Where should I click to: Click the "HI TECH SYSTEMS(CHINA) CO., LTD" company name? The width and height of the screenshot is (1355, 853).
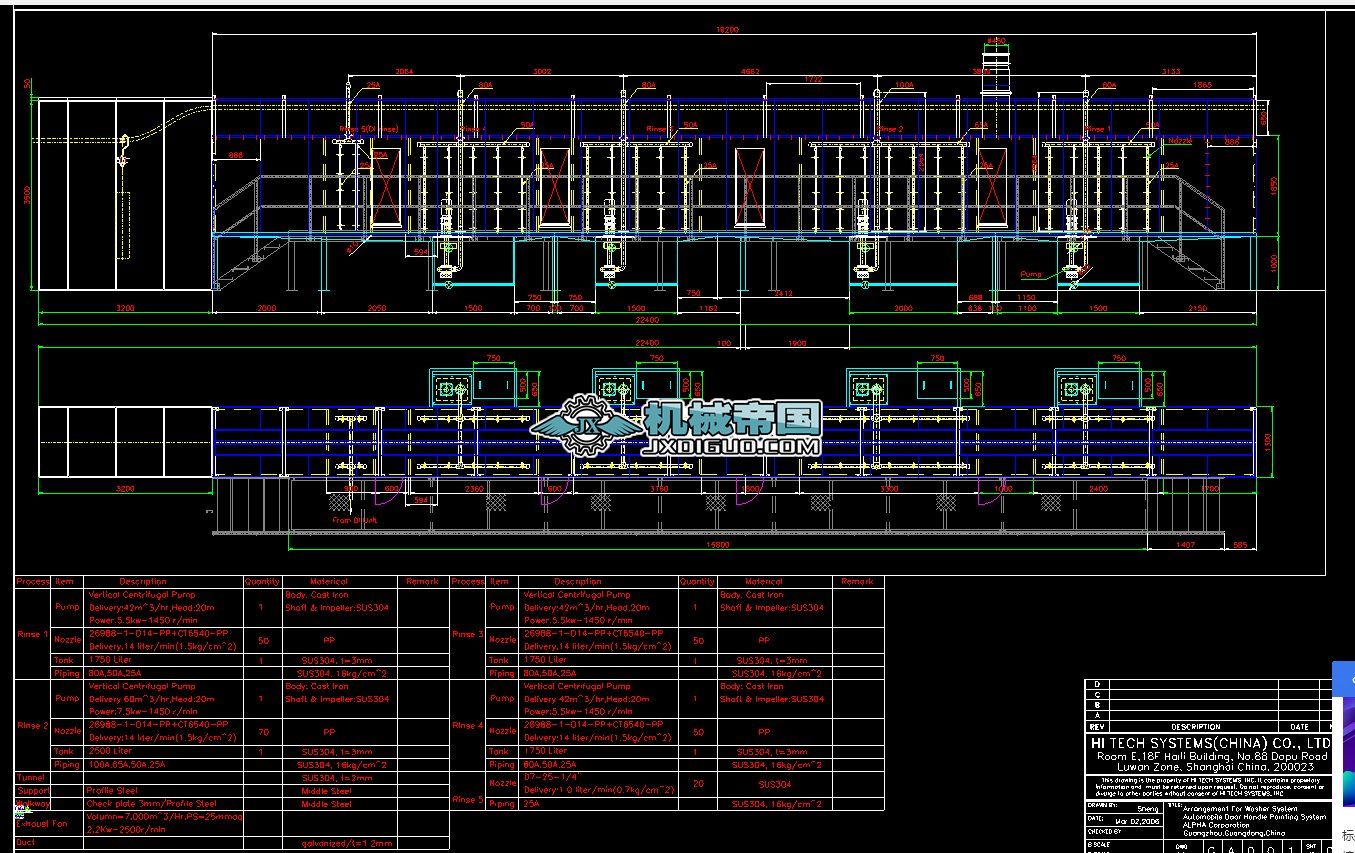point(1211,744)
